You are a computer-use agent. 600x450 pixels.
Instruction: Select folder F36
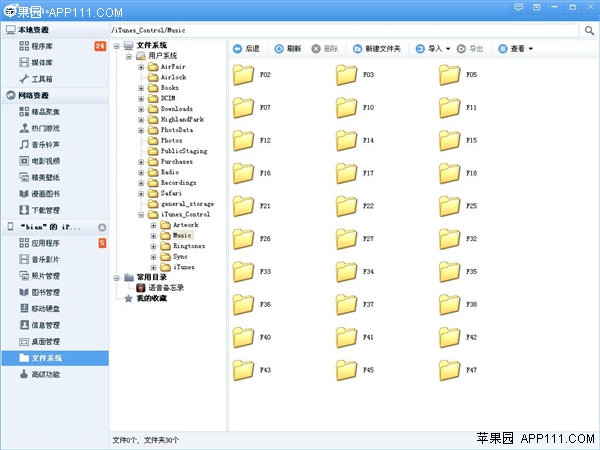click(x=252, y=305)
